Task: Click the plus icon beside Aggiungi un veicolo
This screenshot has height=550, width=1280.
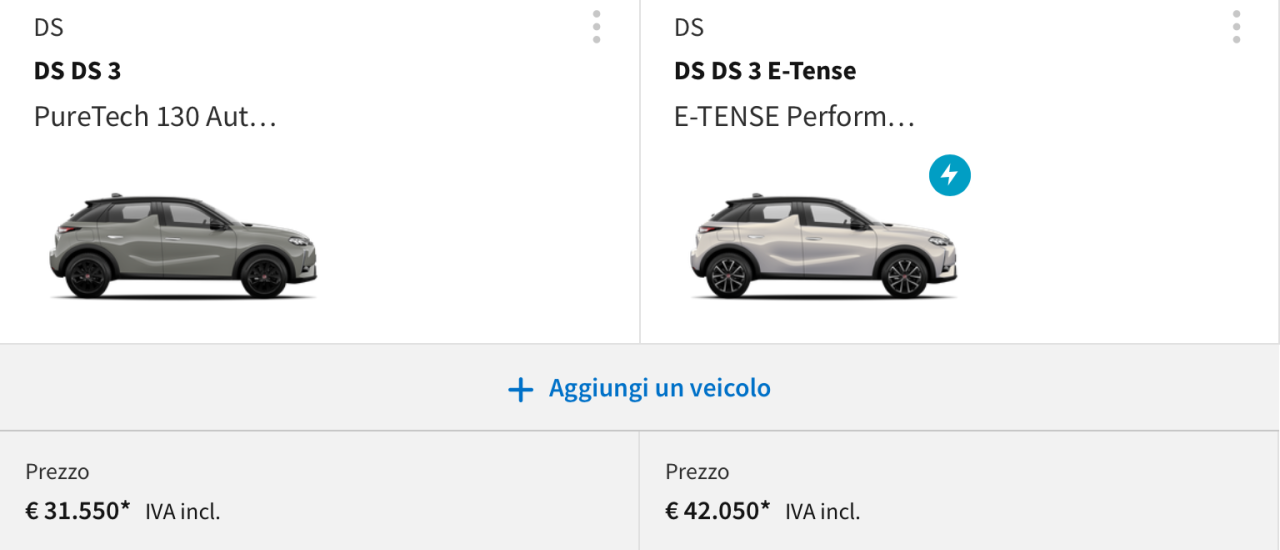Action: click(520, 389)
